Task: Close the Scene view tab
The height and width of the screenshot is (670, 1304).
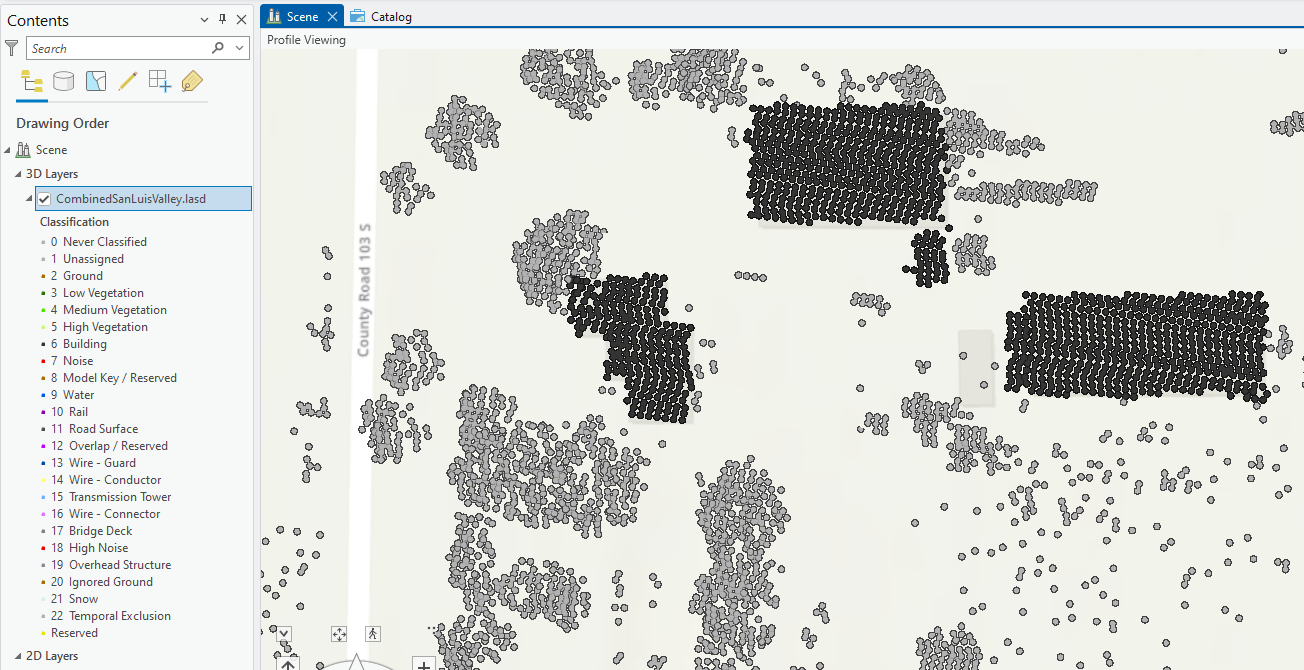Action: pos(332,16)
